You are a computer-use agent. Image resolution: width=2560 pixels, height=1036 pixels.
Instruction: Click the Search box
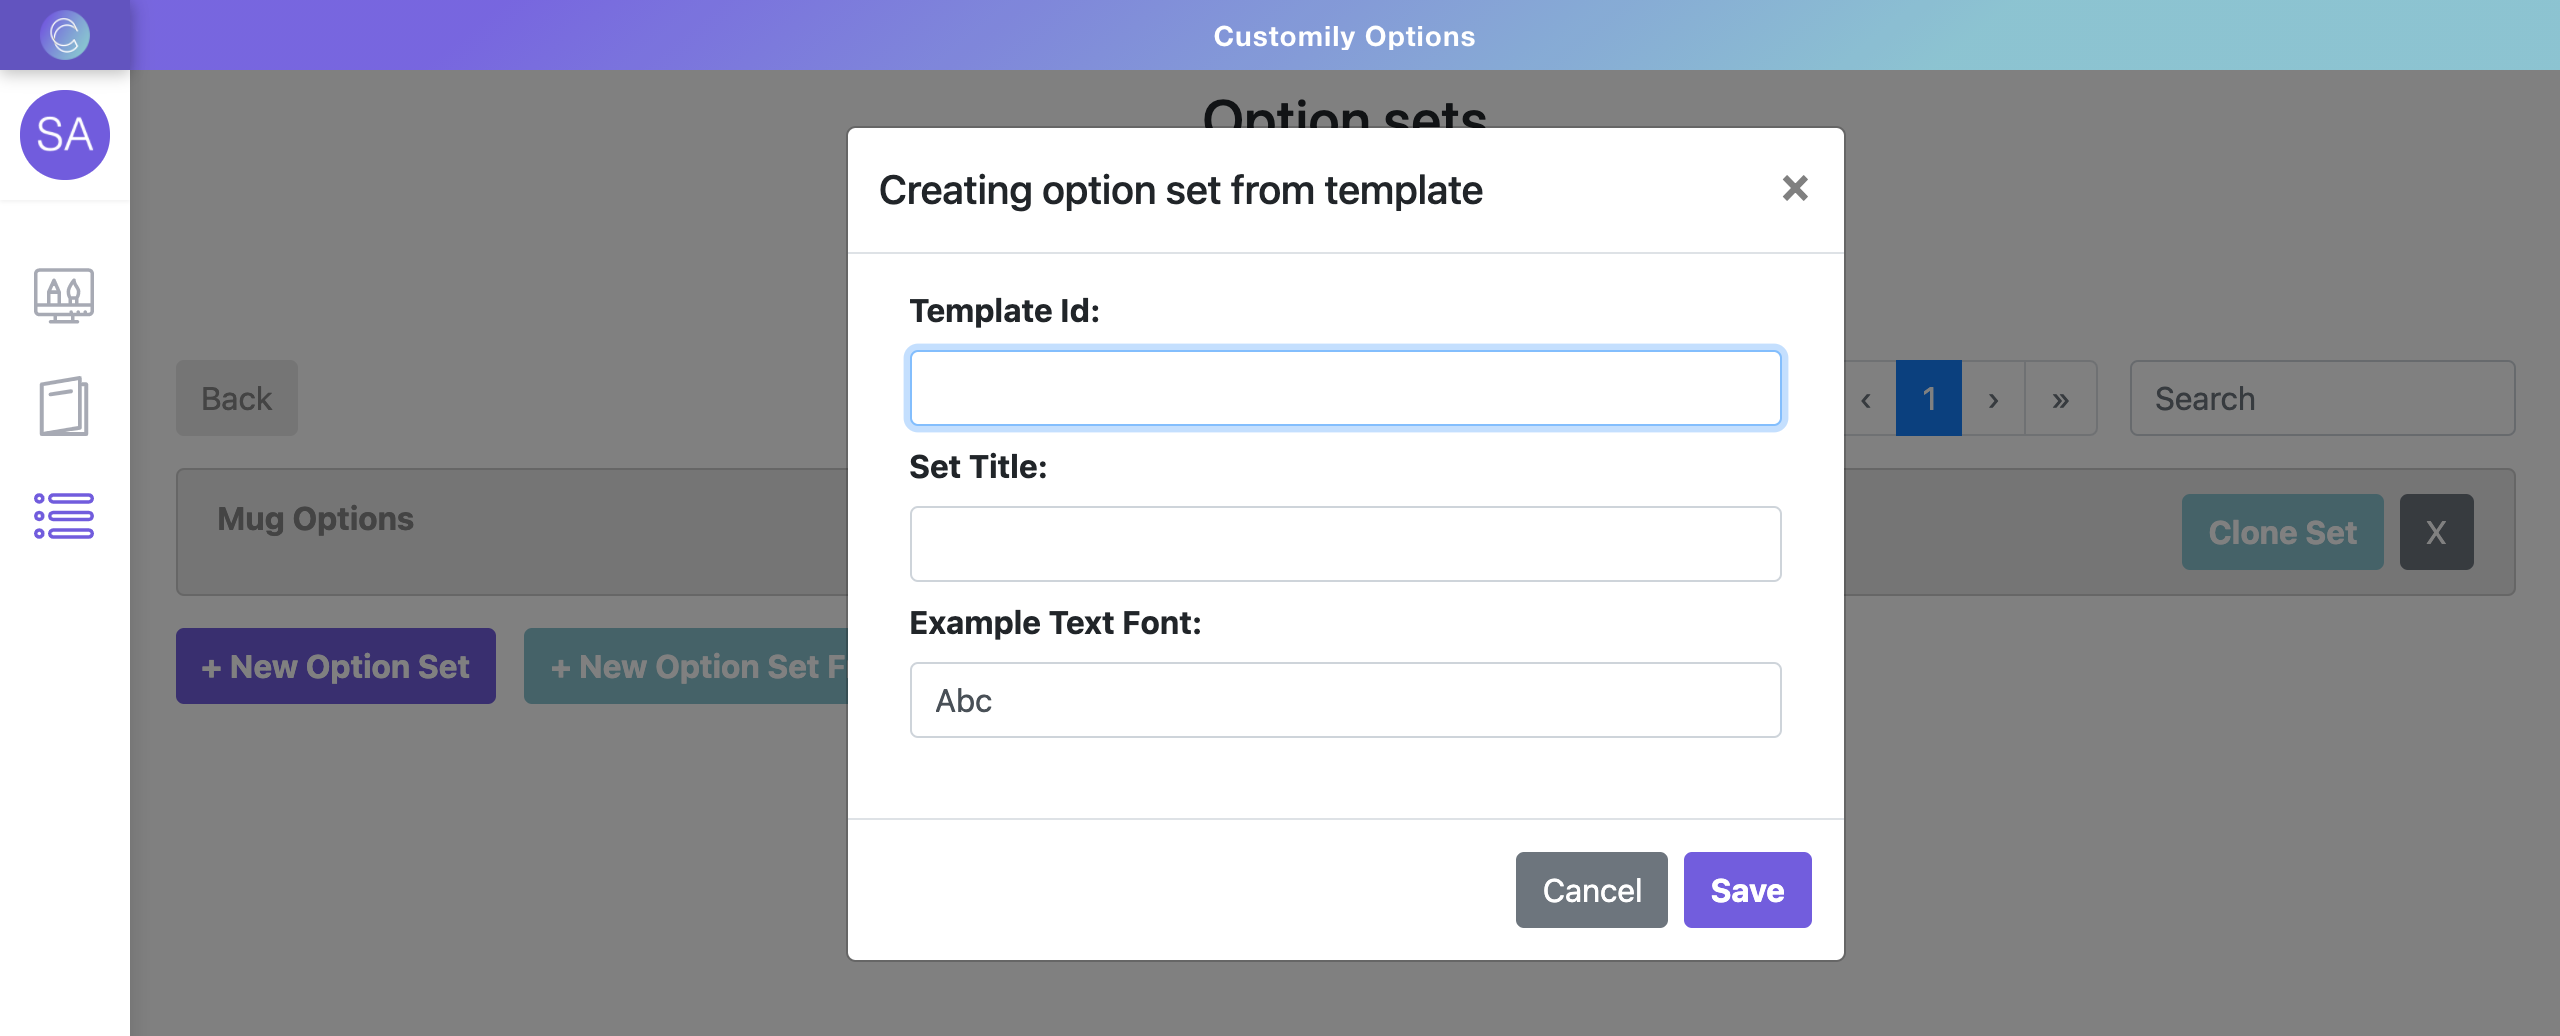point(2322,398)
